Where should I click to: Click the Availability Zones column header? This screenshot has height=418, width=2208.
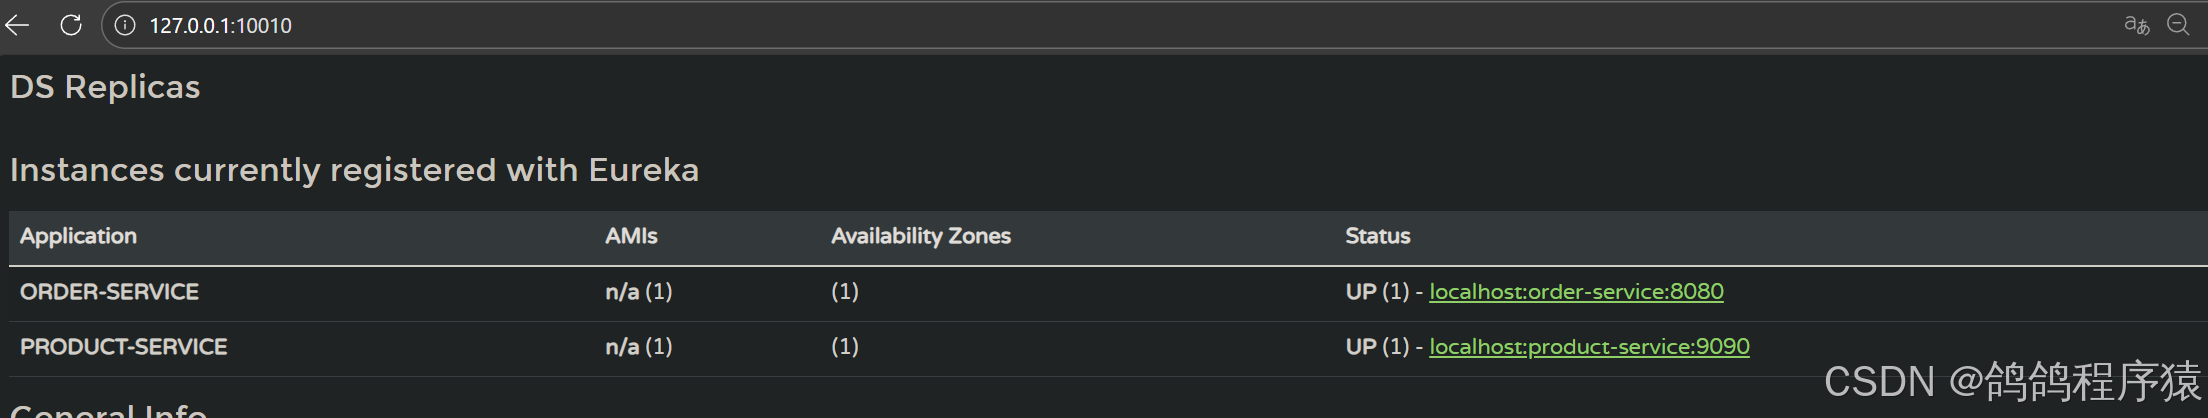(x=920, y=236)
